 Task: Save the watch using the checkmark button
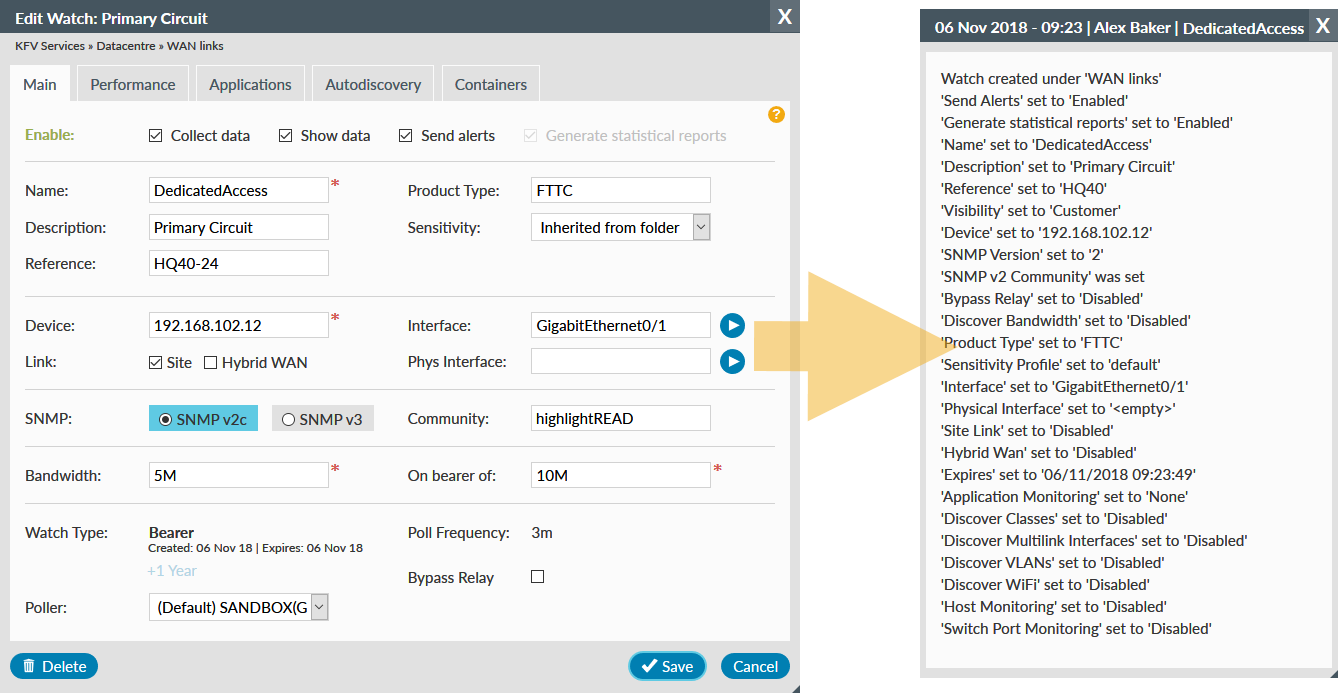coord(667,666)
